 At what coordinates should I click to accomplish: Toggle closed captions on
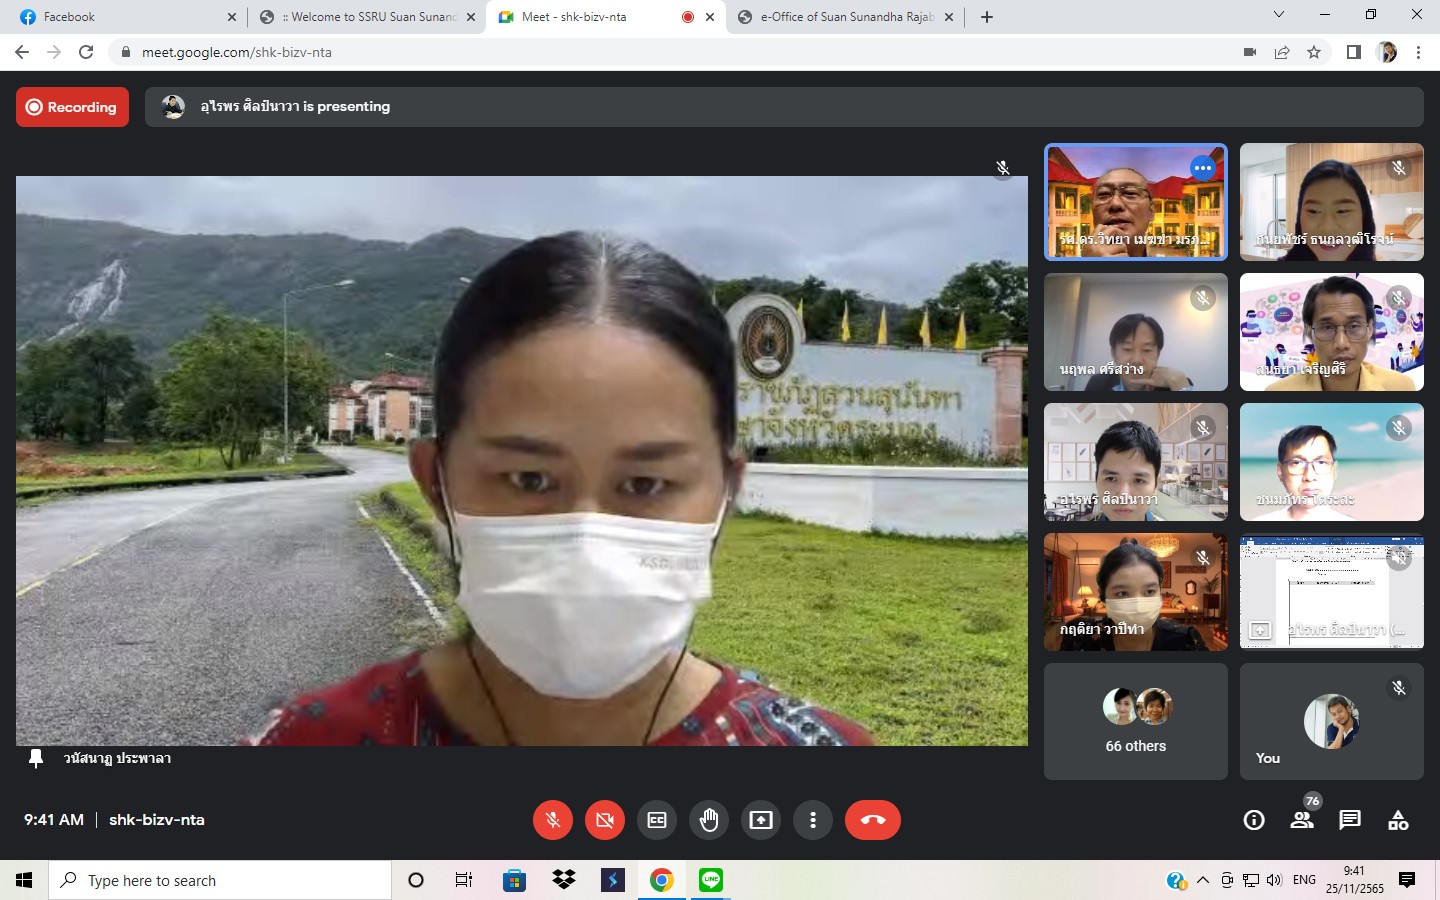click(x=657, y=820)
